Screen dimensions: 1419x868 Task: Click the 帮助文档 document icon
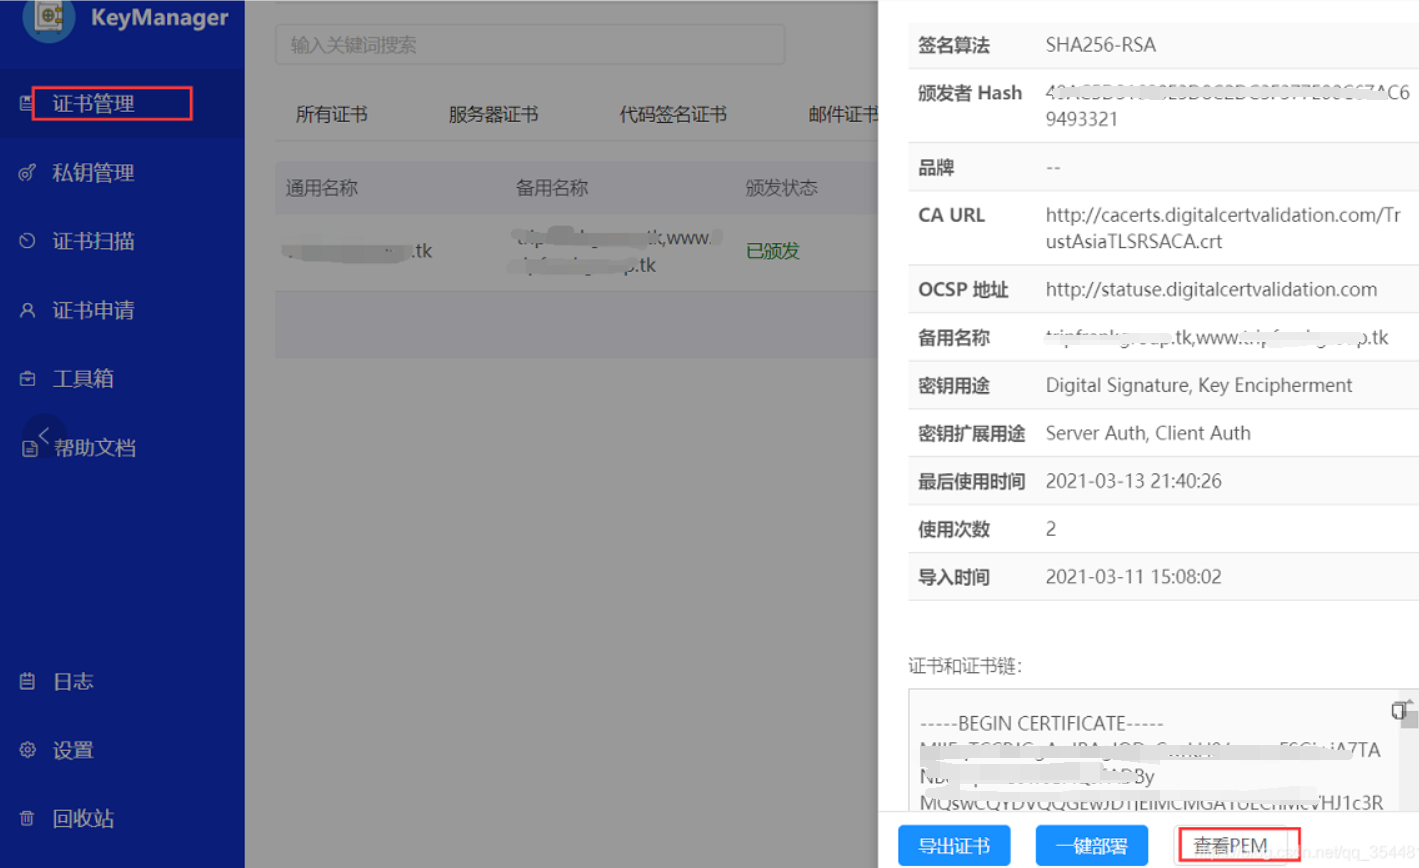(x=30, y=449)
